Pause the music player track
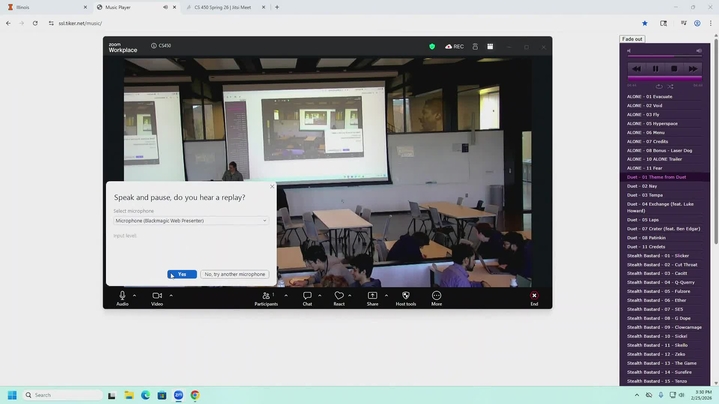719x404 pixels. (x=655, y=69)
